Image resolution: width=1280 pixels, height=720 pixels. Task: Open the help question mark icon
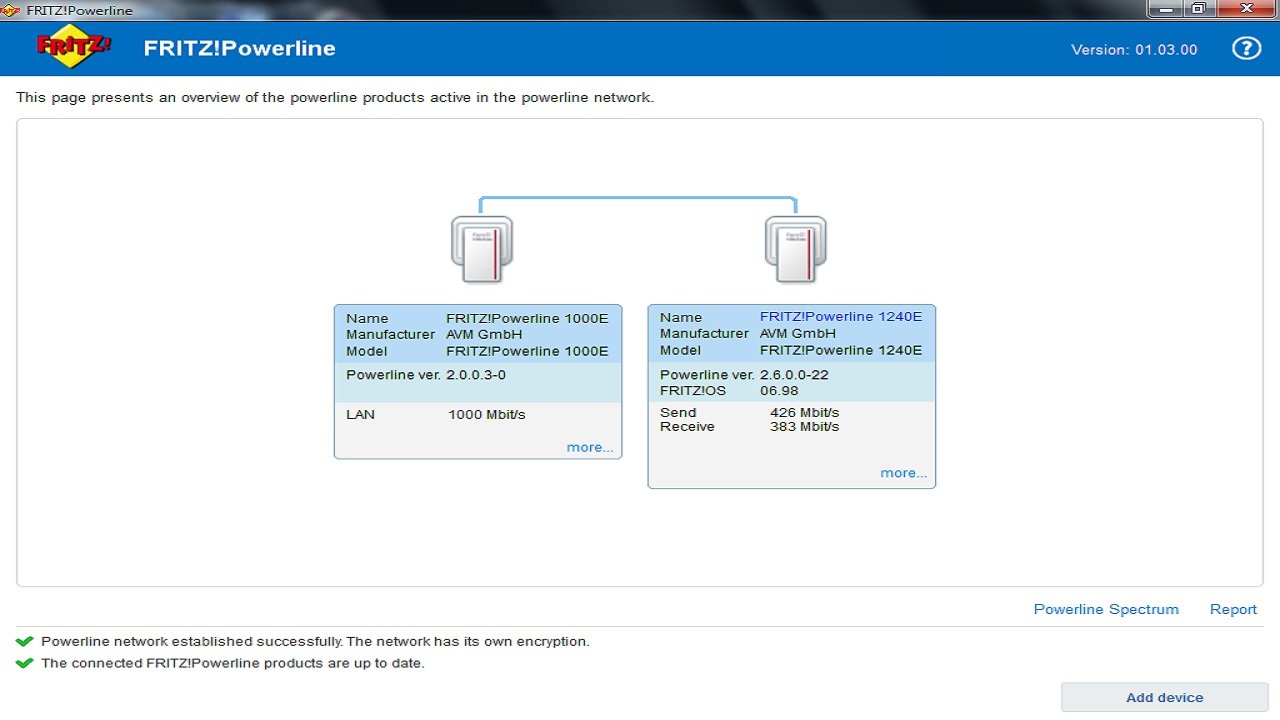pyautogui.click(x=1246, y=48)
